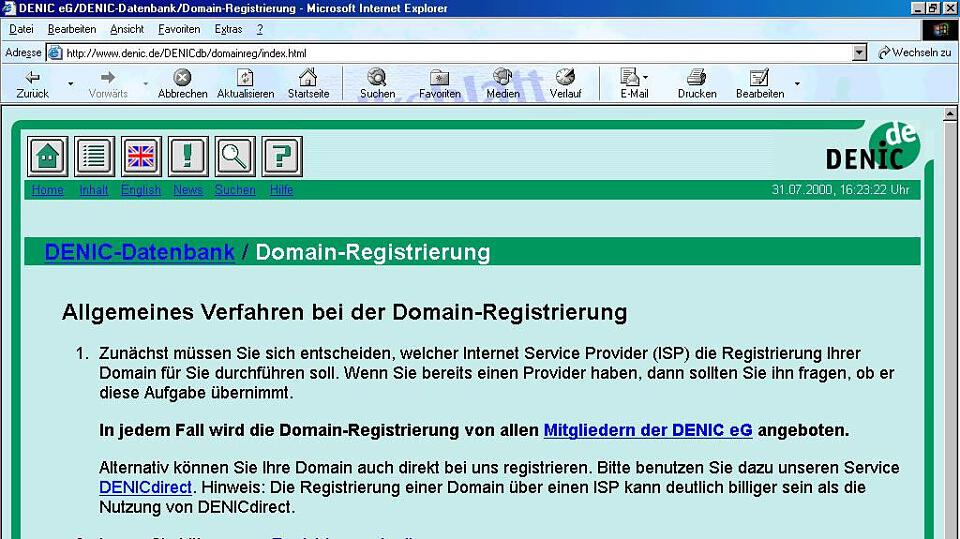Click the DENIC home icon button

[x=47, y=157]
